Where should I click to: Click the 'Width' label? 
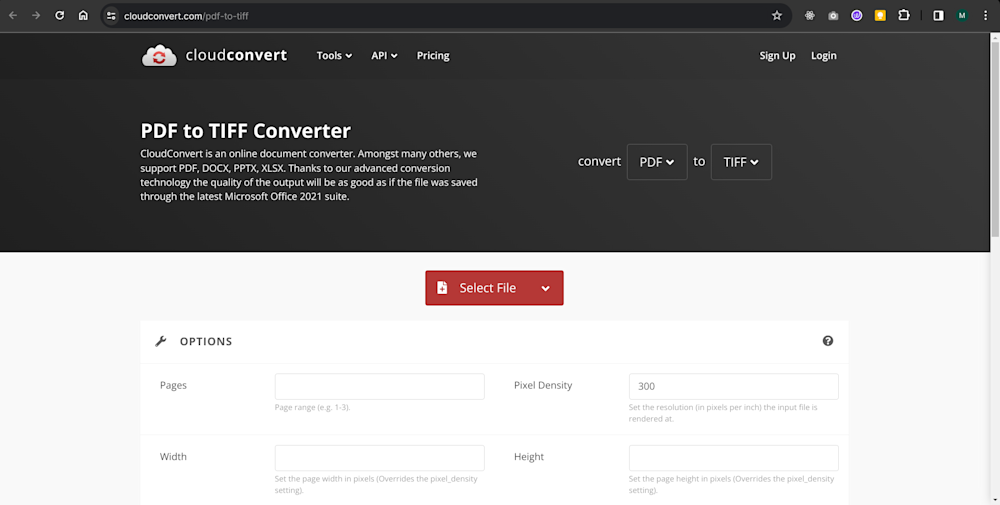[173, 457]
